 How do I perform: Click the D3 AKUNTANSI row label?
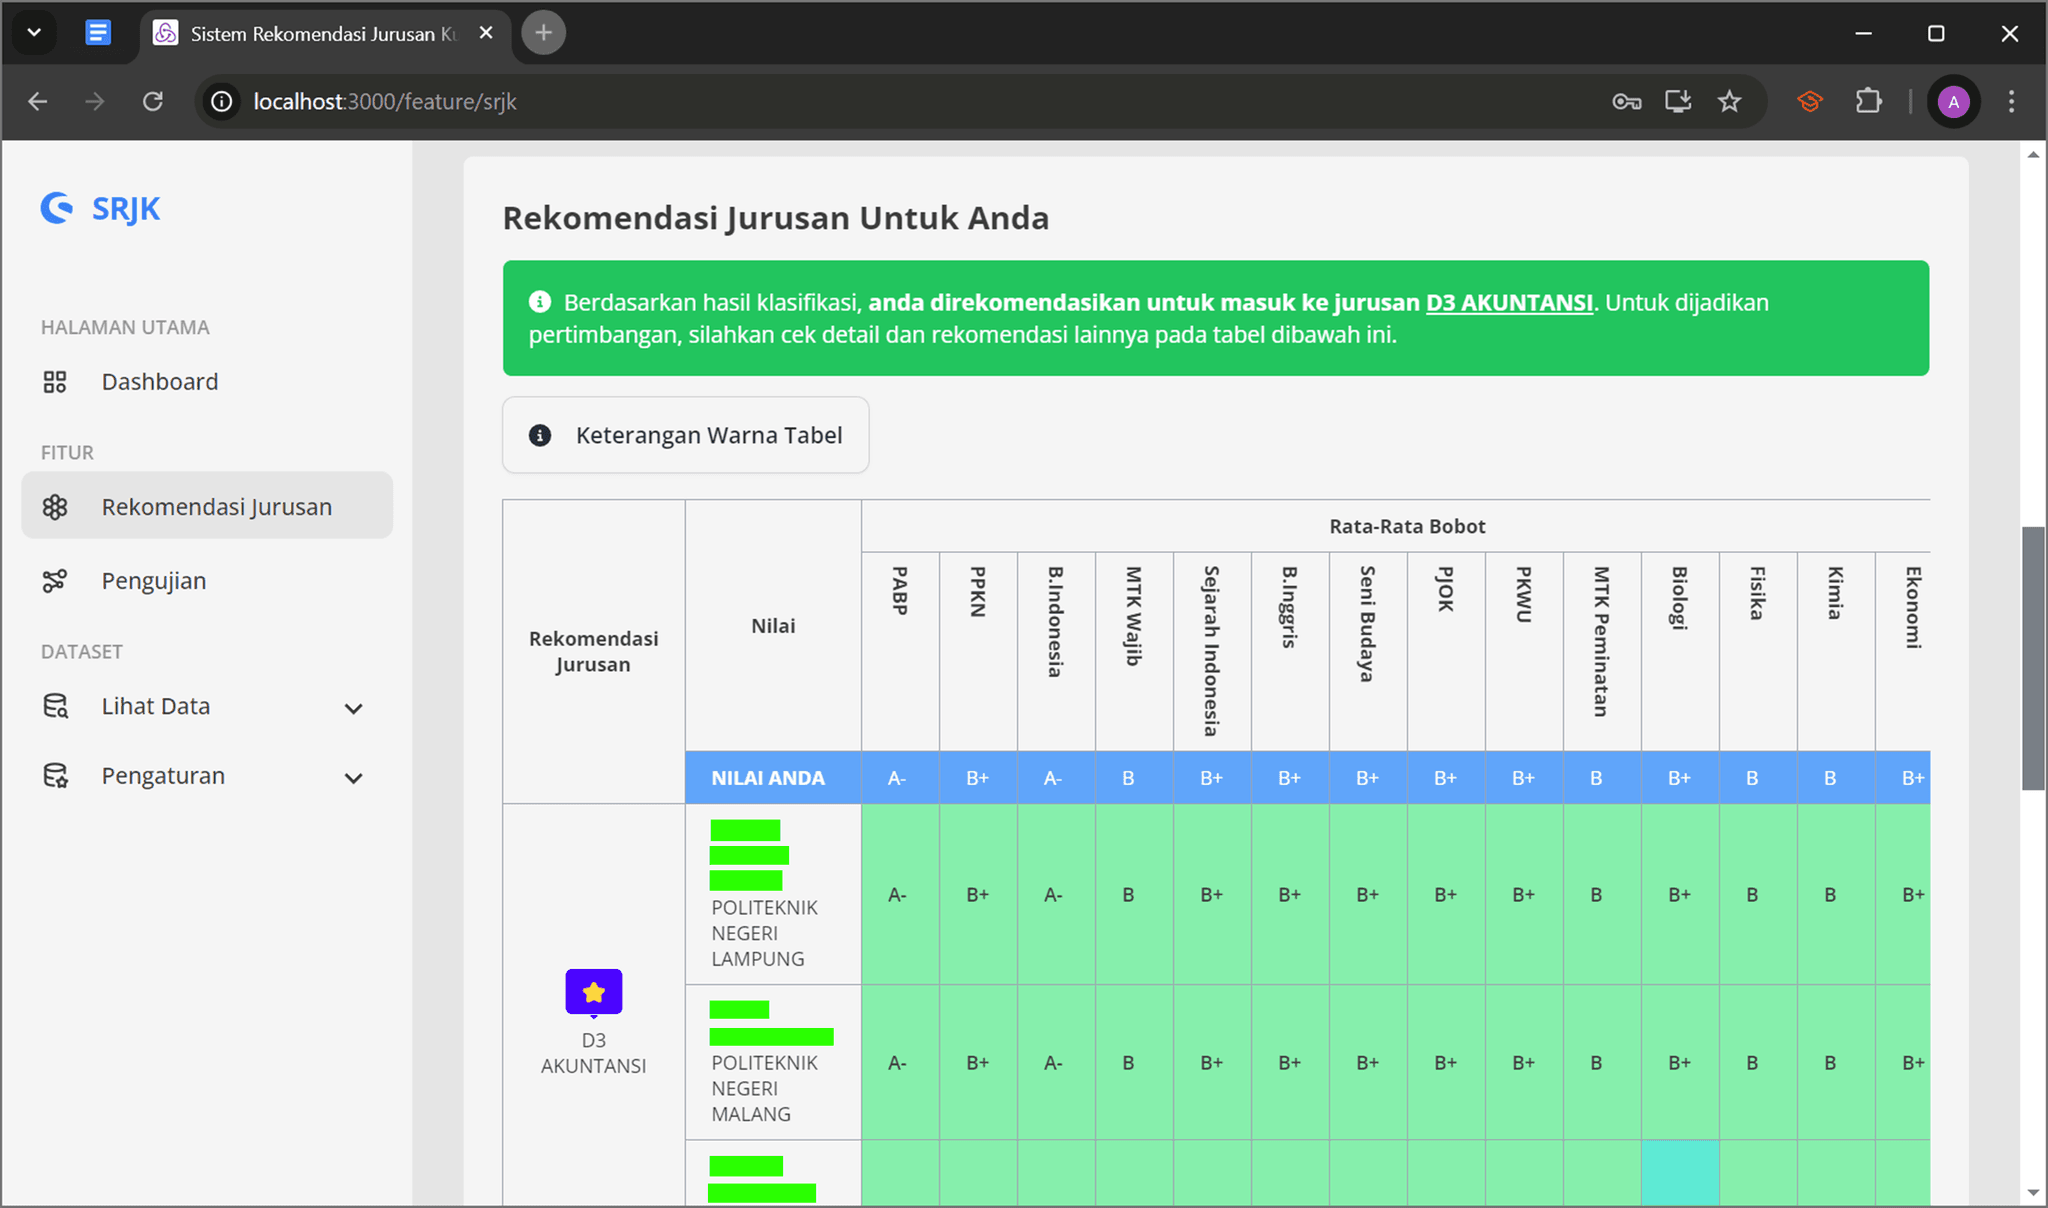point(594,1053)
